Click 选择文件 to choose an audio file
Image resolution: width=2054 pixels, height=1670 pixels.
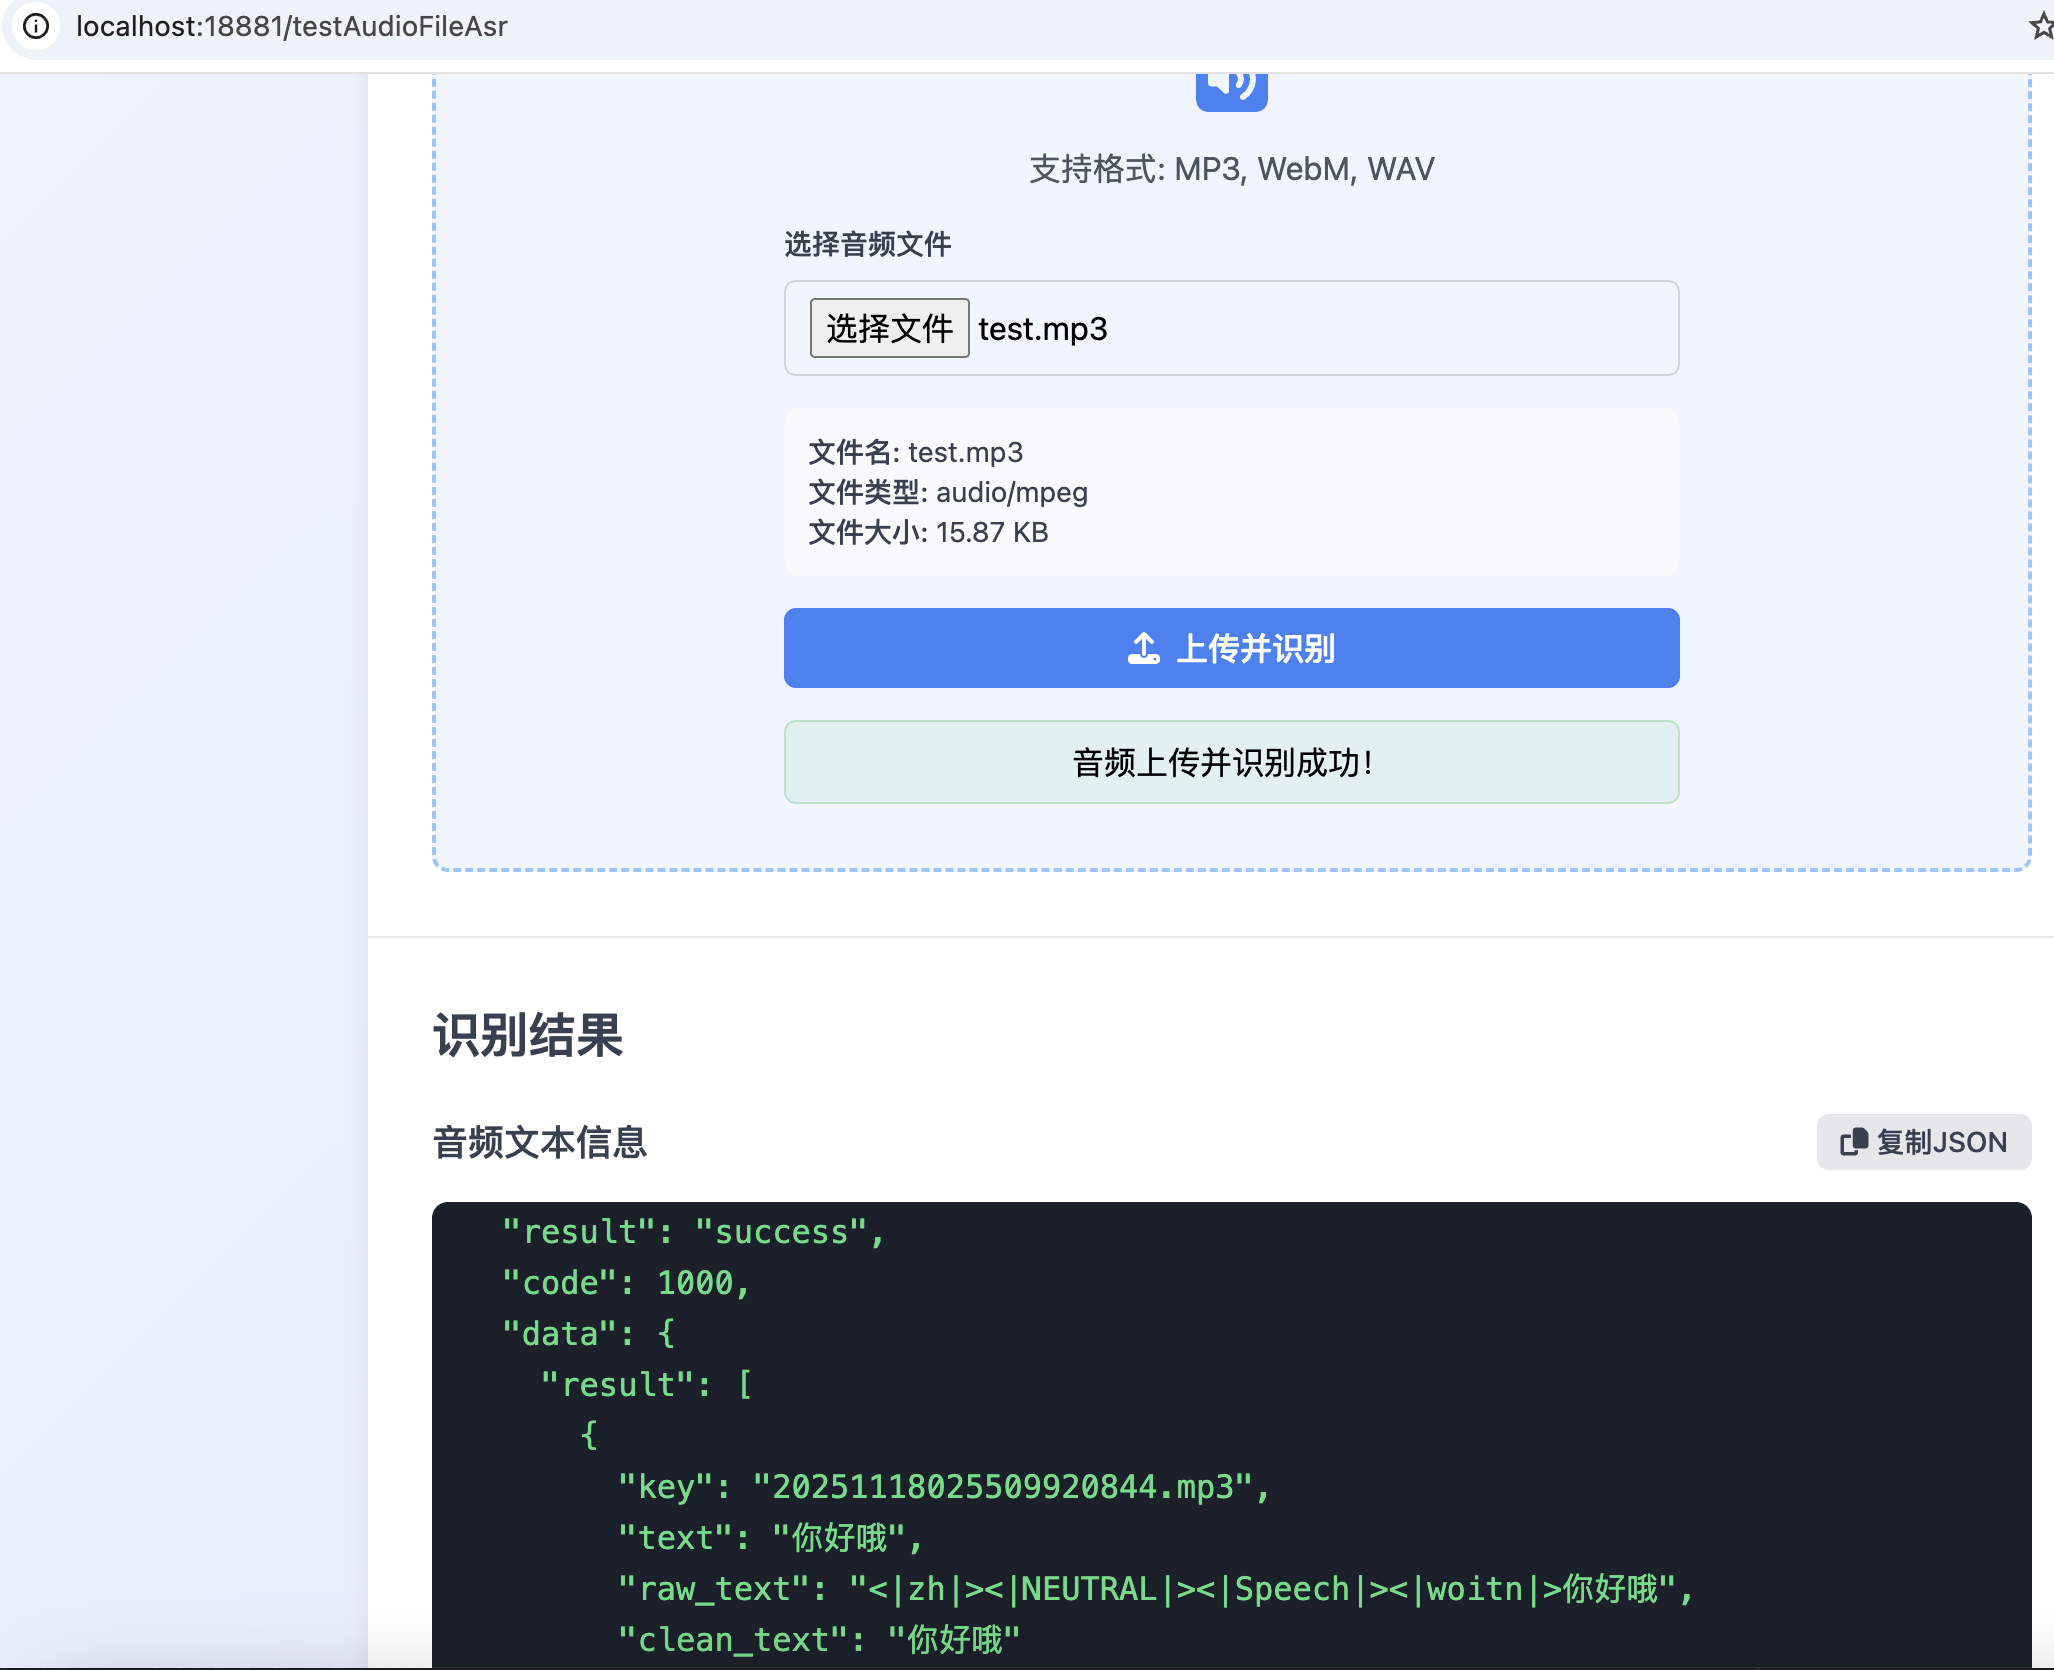tap(890, 328)
